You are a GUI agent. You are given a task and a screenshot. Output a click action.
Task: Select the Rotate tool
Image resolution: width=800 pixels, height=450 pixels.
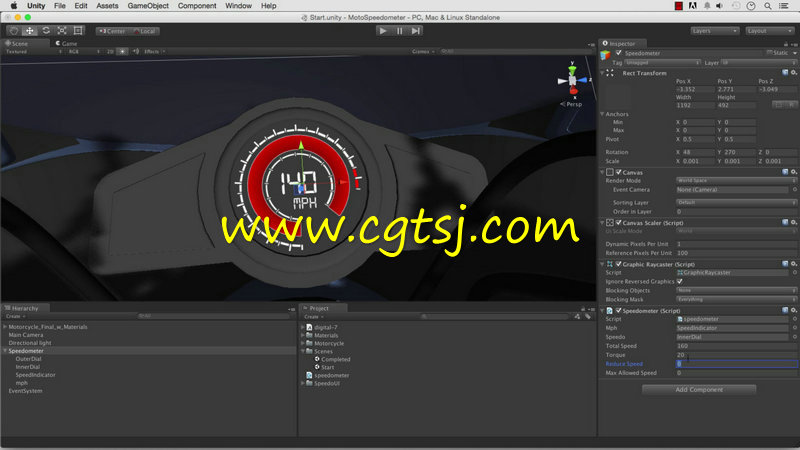click(46, 31)
